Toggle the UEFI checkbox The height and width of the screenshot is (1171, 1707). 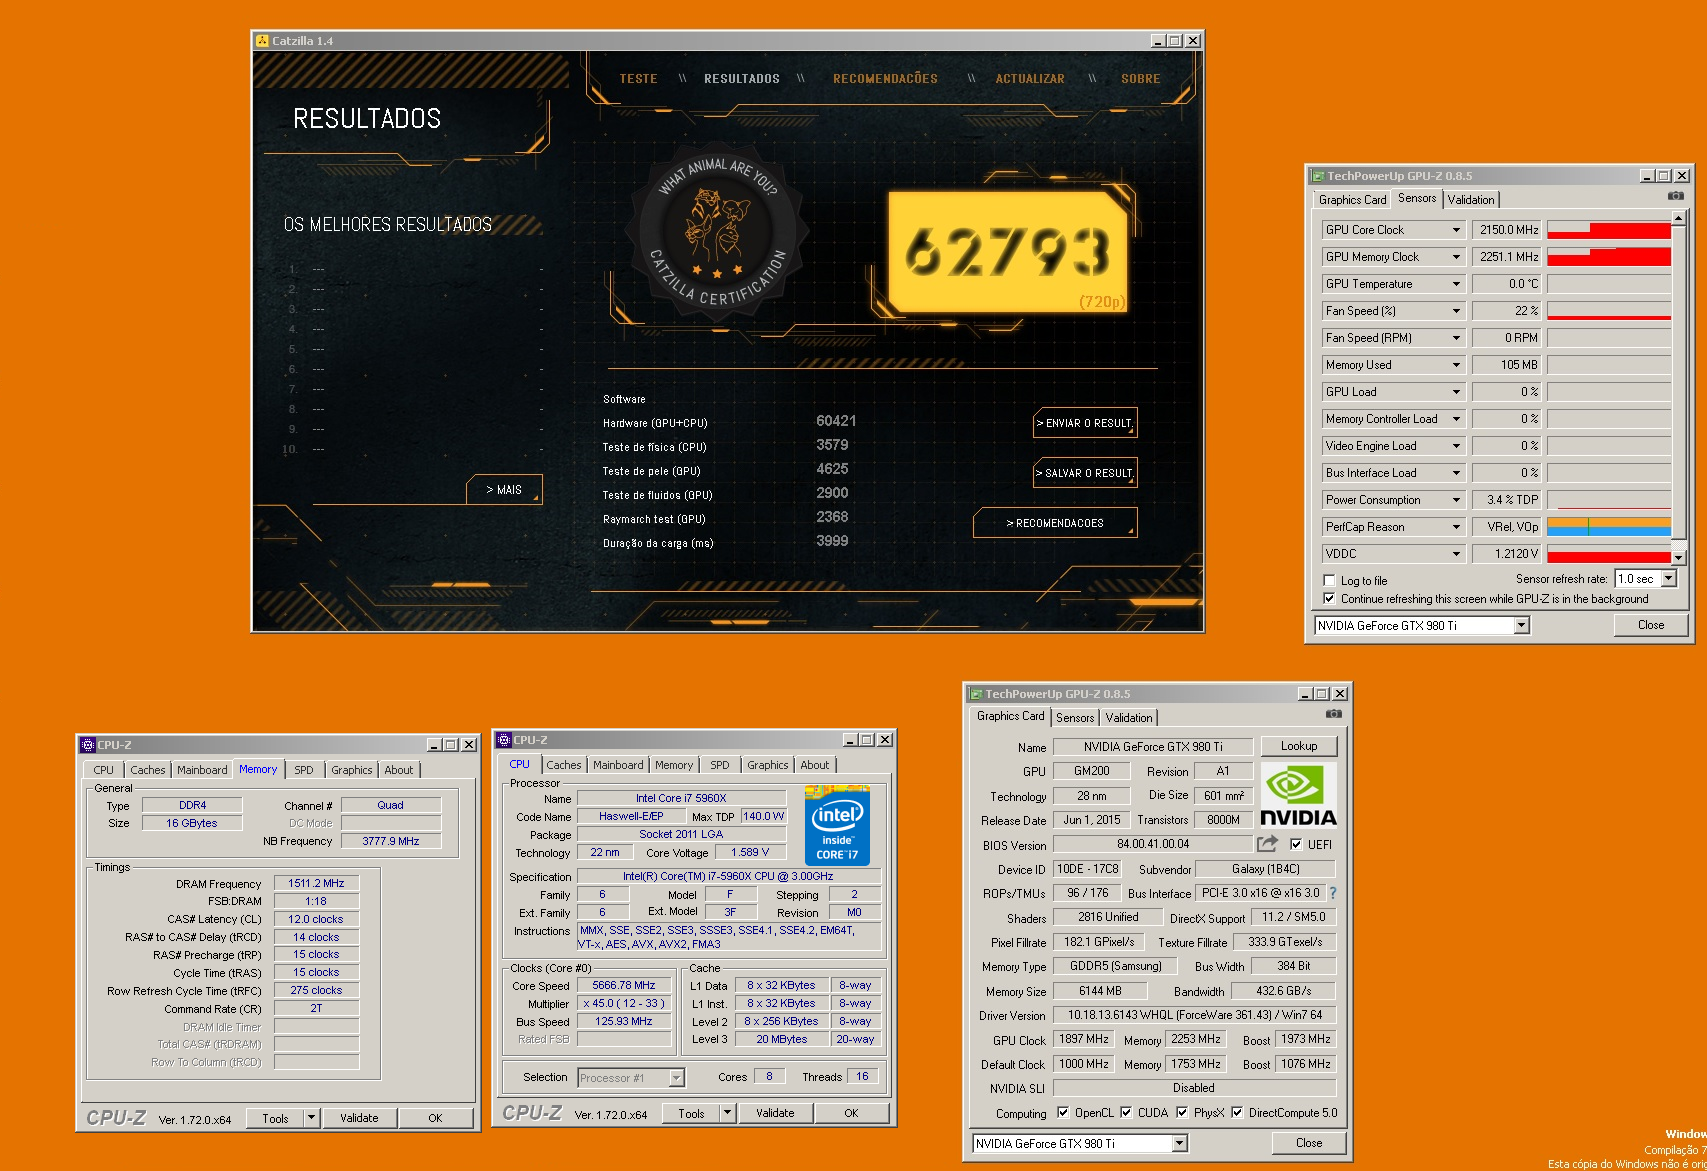tap(1296, 844)
